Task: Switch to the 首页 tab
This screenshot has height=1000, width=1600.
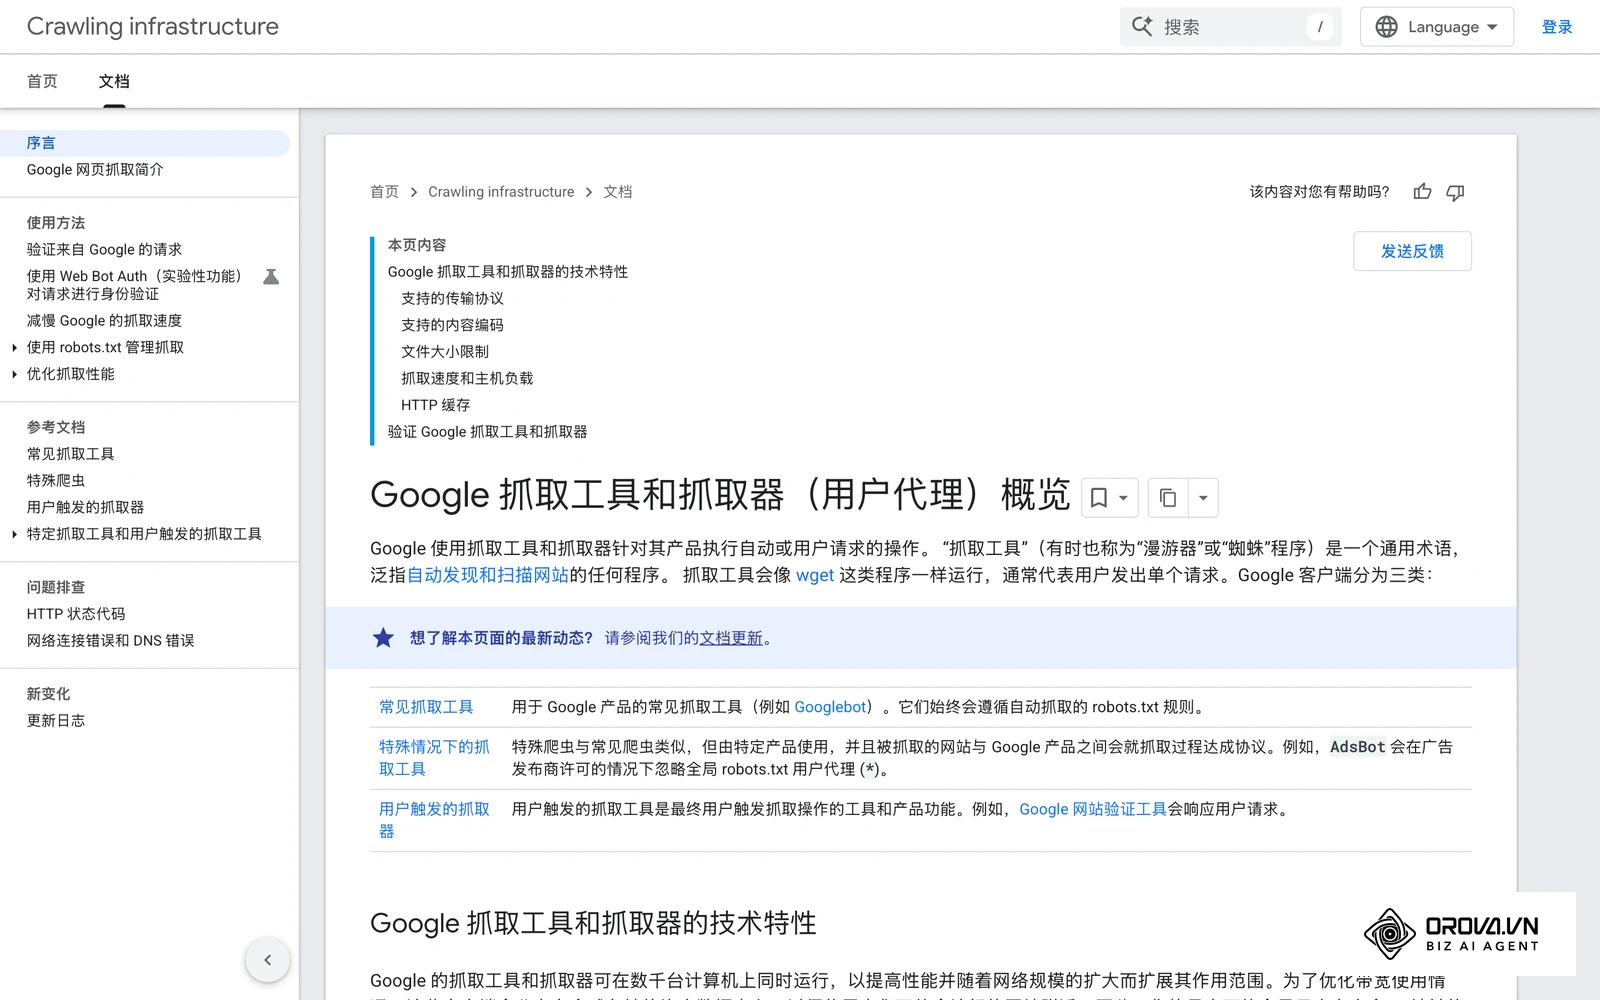Action: pos(42,81)
